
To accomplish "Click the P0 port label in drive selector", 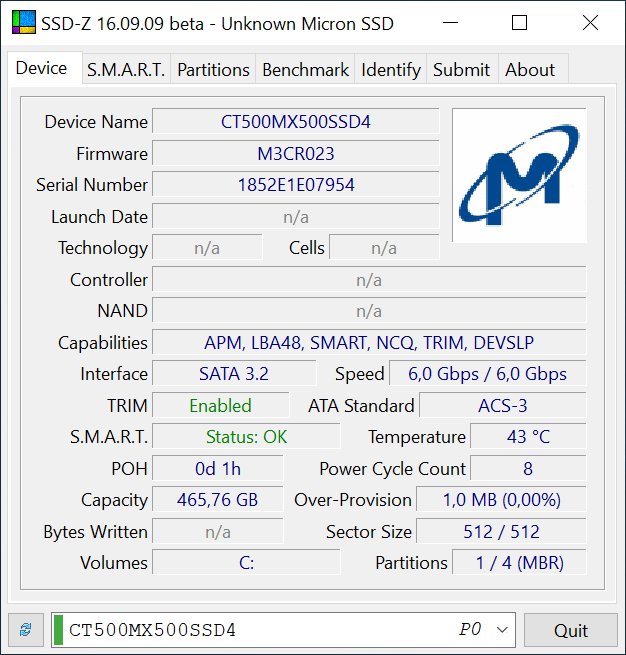I will pos(470,629).
